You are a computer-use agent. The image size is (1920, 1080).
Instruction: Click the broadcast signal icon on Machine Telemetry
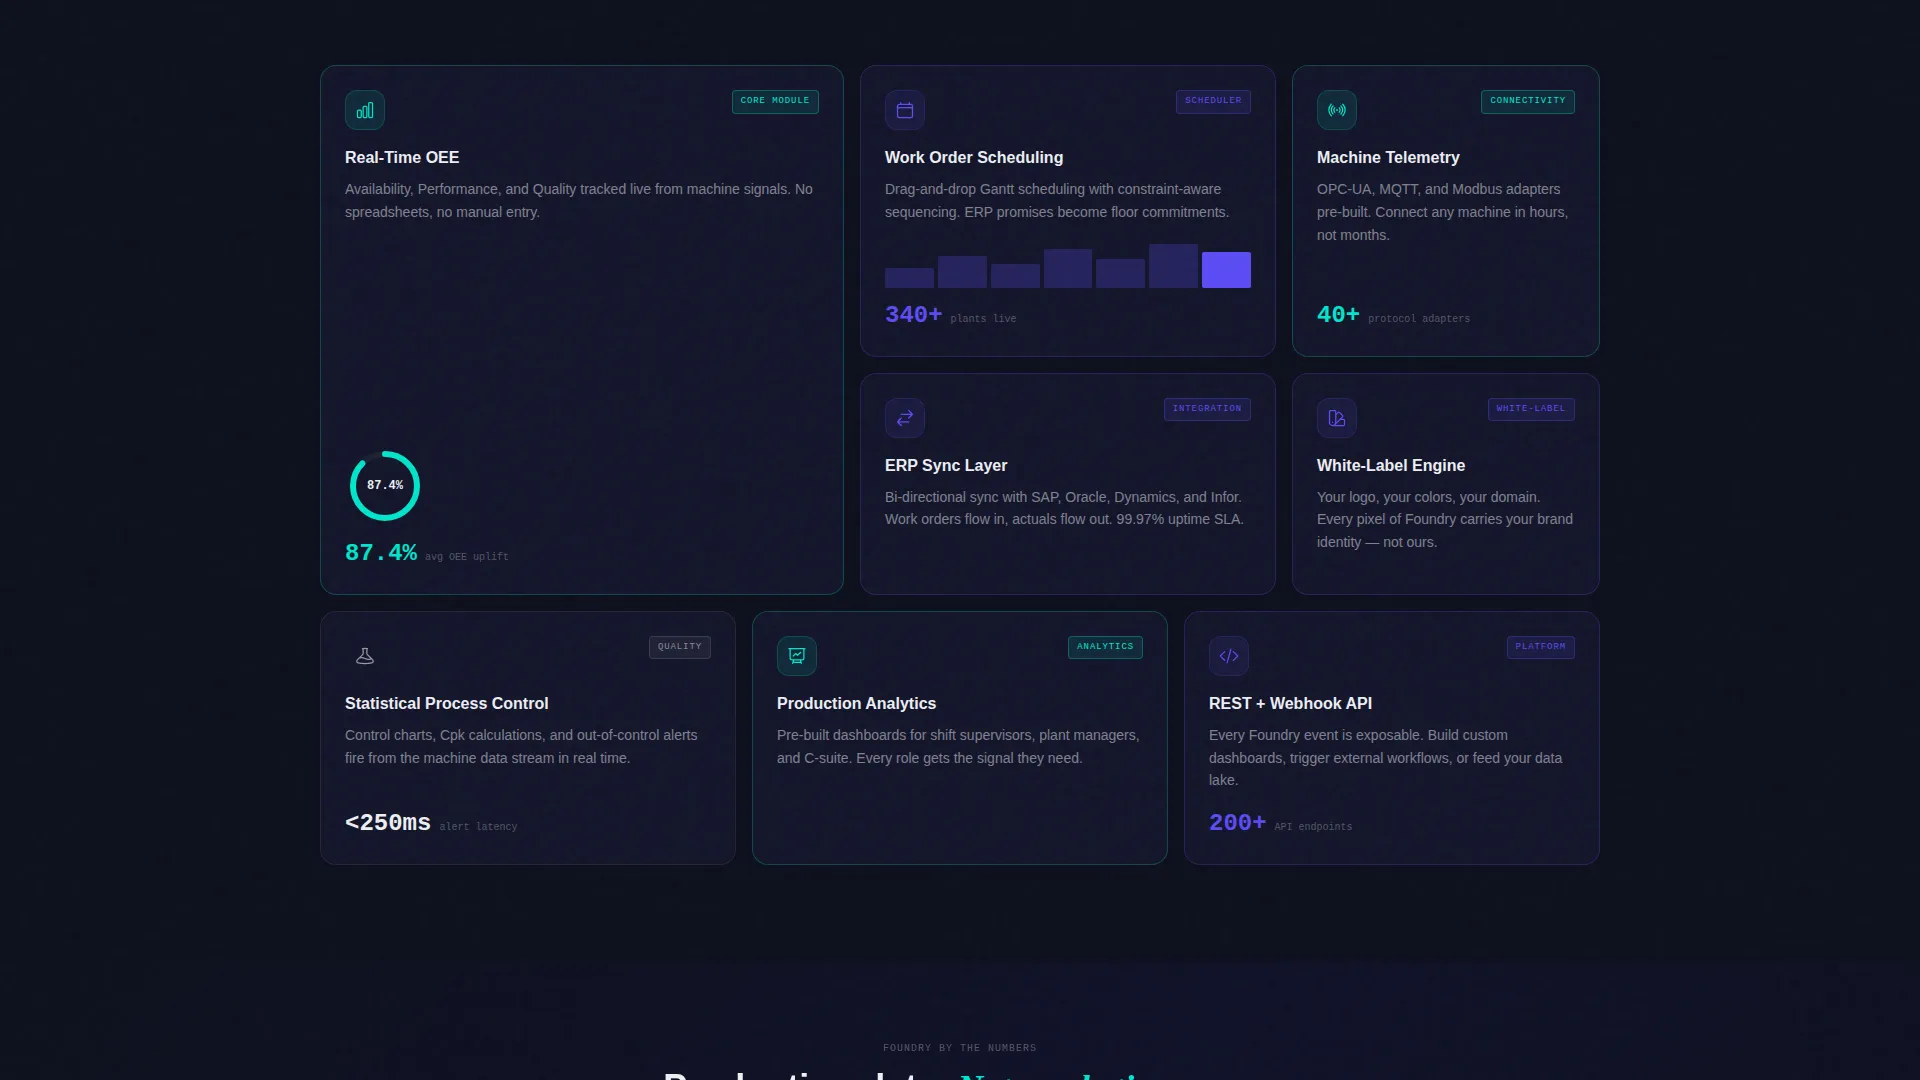click(x=1337, y=110)
